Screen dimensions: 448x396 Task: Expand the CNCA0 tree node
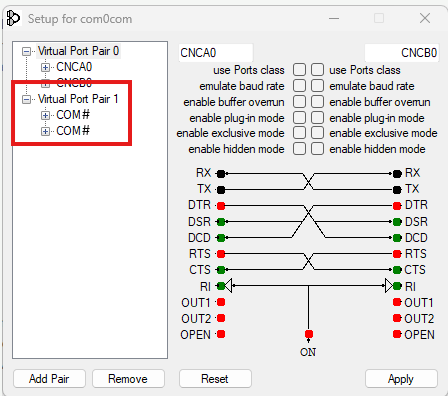[x=45, y=68]
